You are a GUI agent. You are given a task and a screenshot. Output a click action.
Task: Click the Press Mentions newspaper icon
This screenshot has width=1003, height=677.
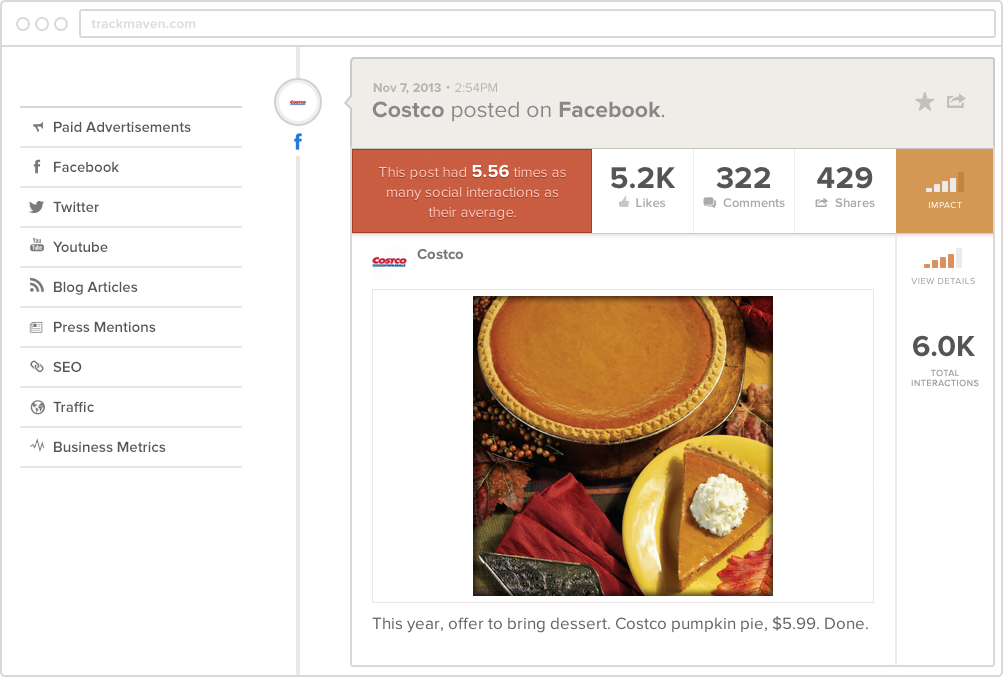(x=36, y=327)
